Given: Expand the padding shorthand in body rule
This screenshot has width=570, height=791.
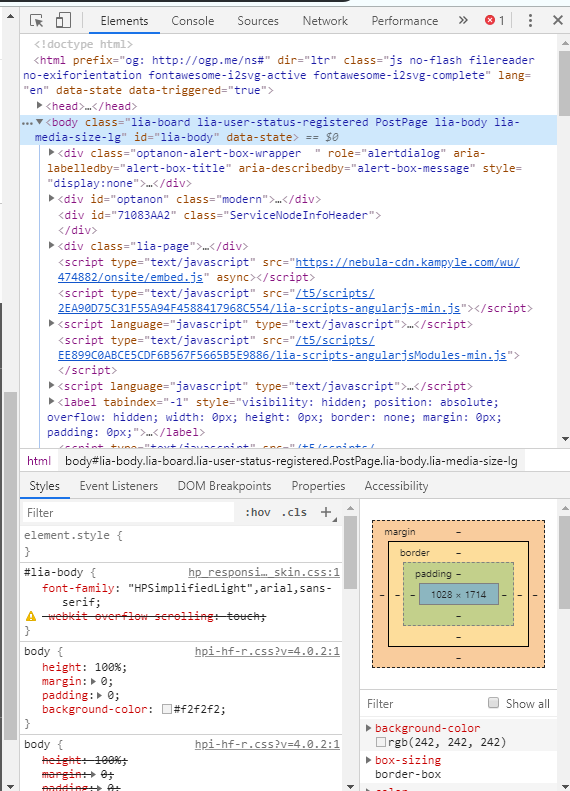Looking at the screenshot, I should coord(100,696).
